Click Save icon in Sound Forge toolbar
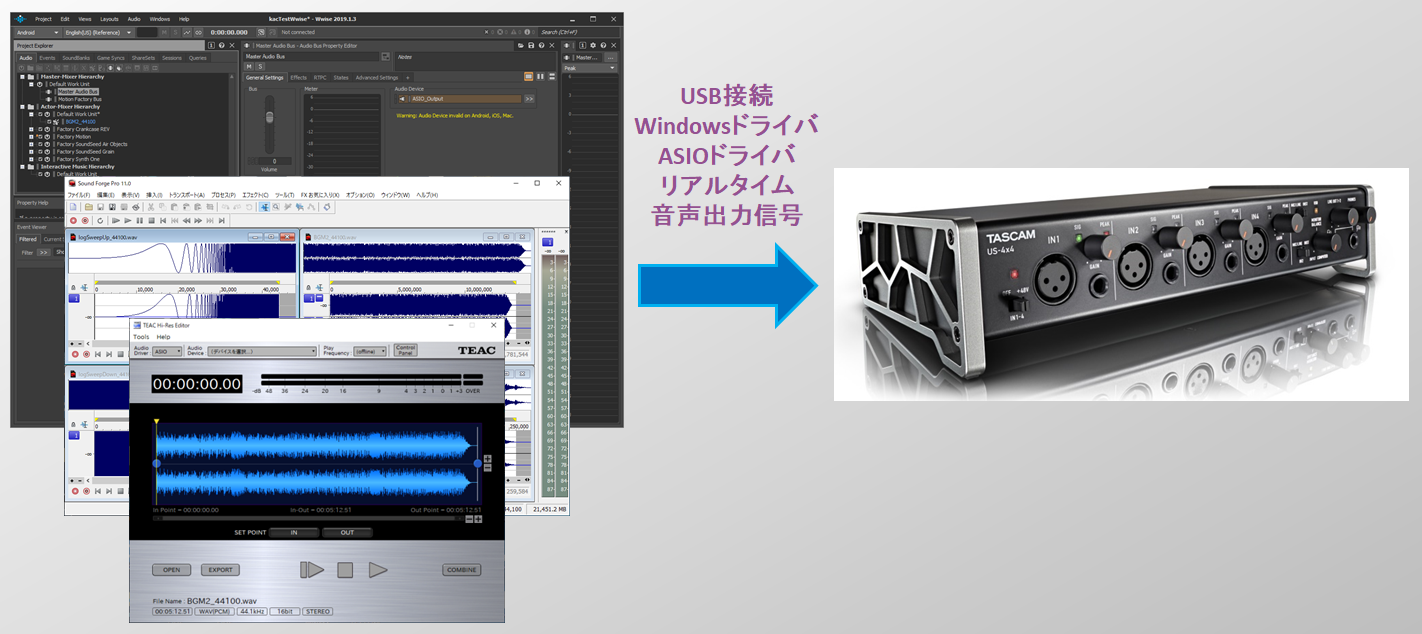This screenshot has height=634, width=1422. pyautogui.click(x=100, y=207)
